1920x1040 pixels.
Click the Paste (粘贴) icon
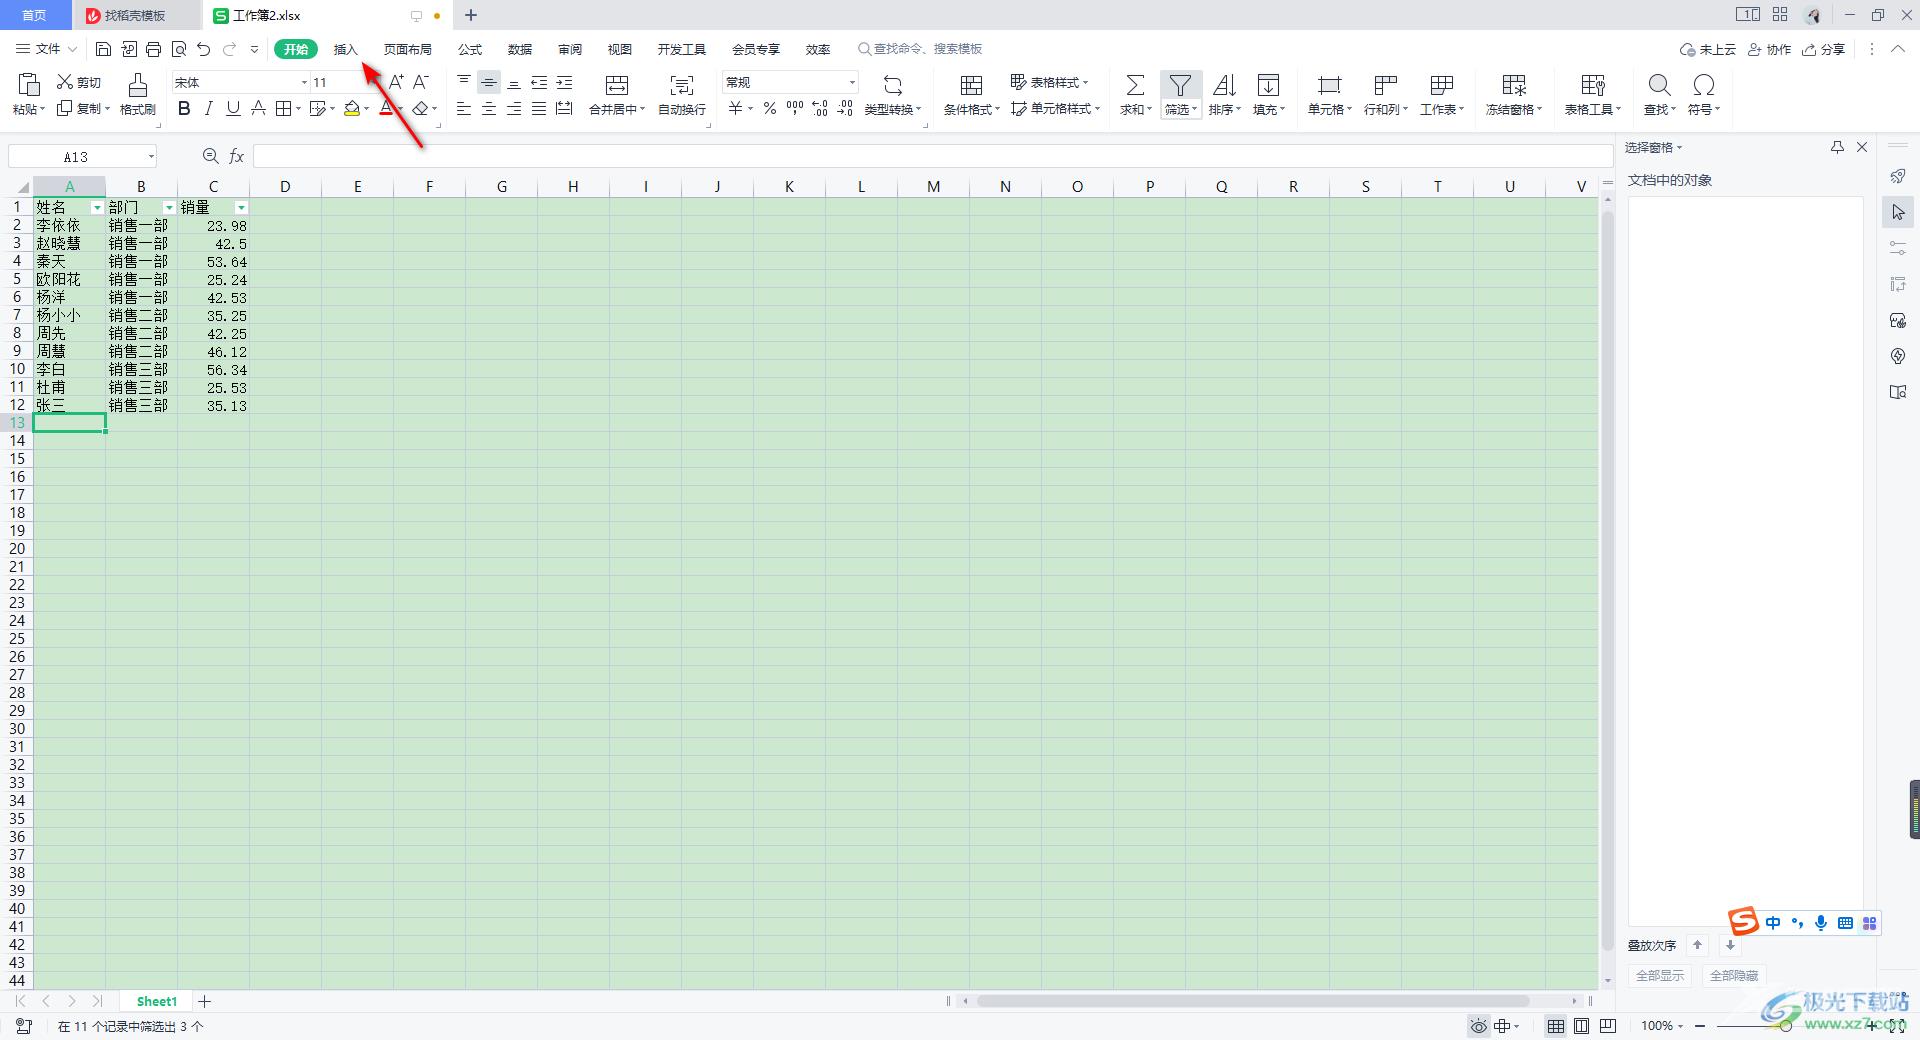[29, 84]
